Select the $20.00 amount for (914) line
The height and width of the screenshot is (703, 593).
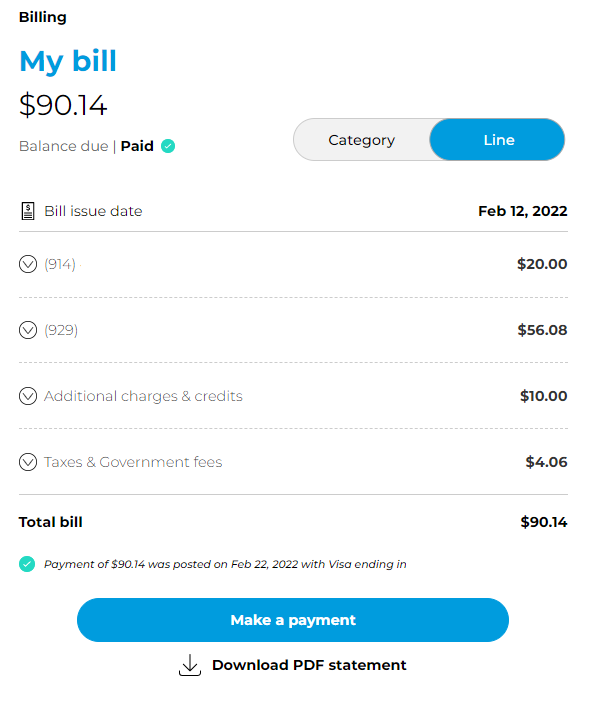tap(542, 264)
